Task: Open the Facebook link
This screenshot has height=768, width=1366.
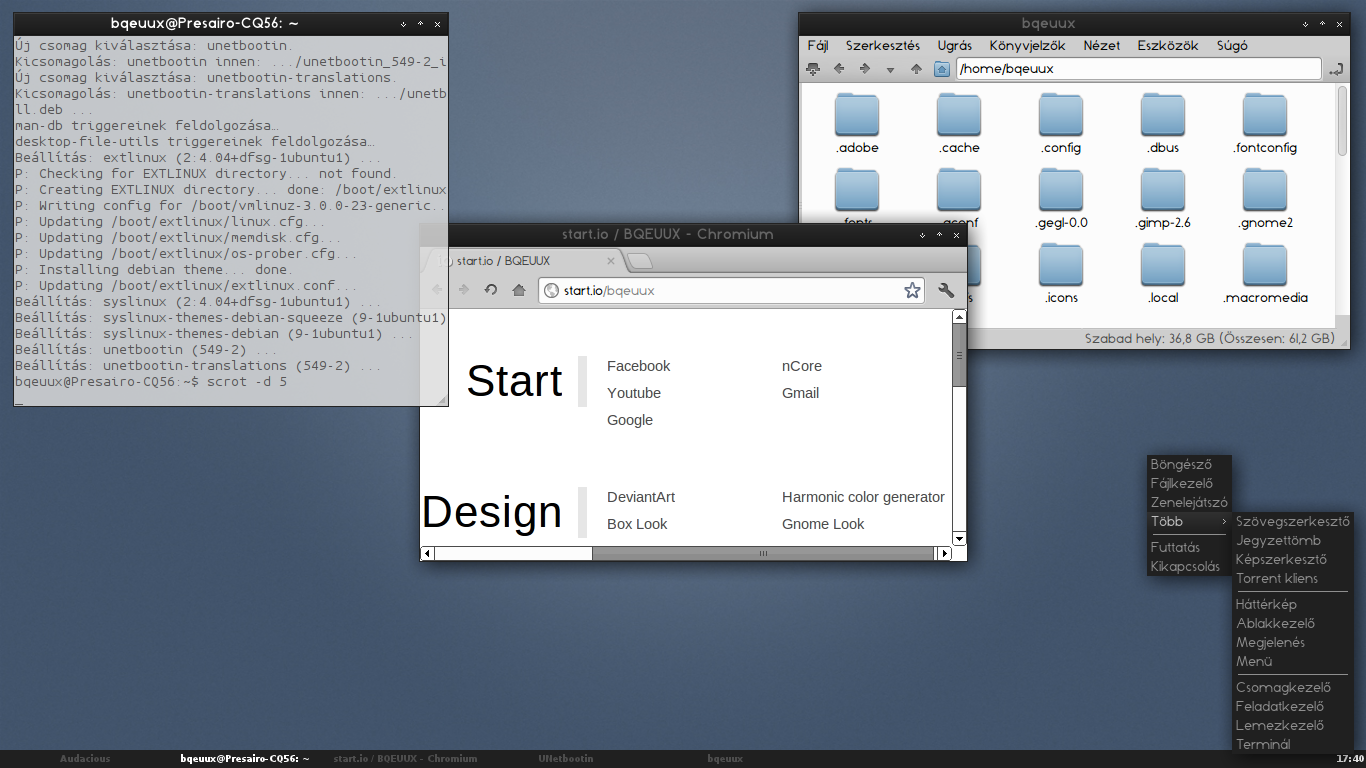Action: 638,366
